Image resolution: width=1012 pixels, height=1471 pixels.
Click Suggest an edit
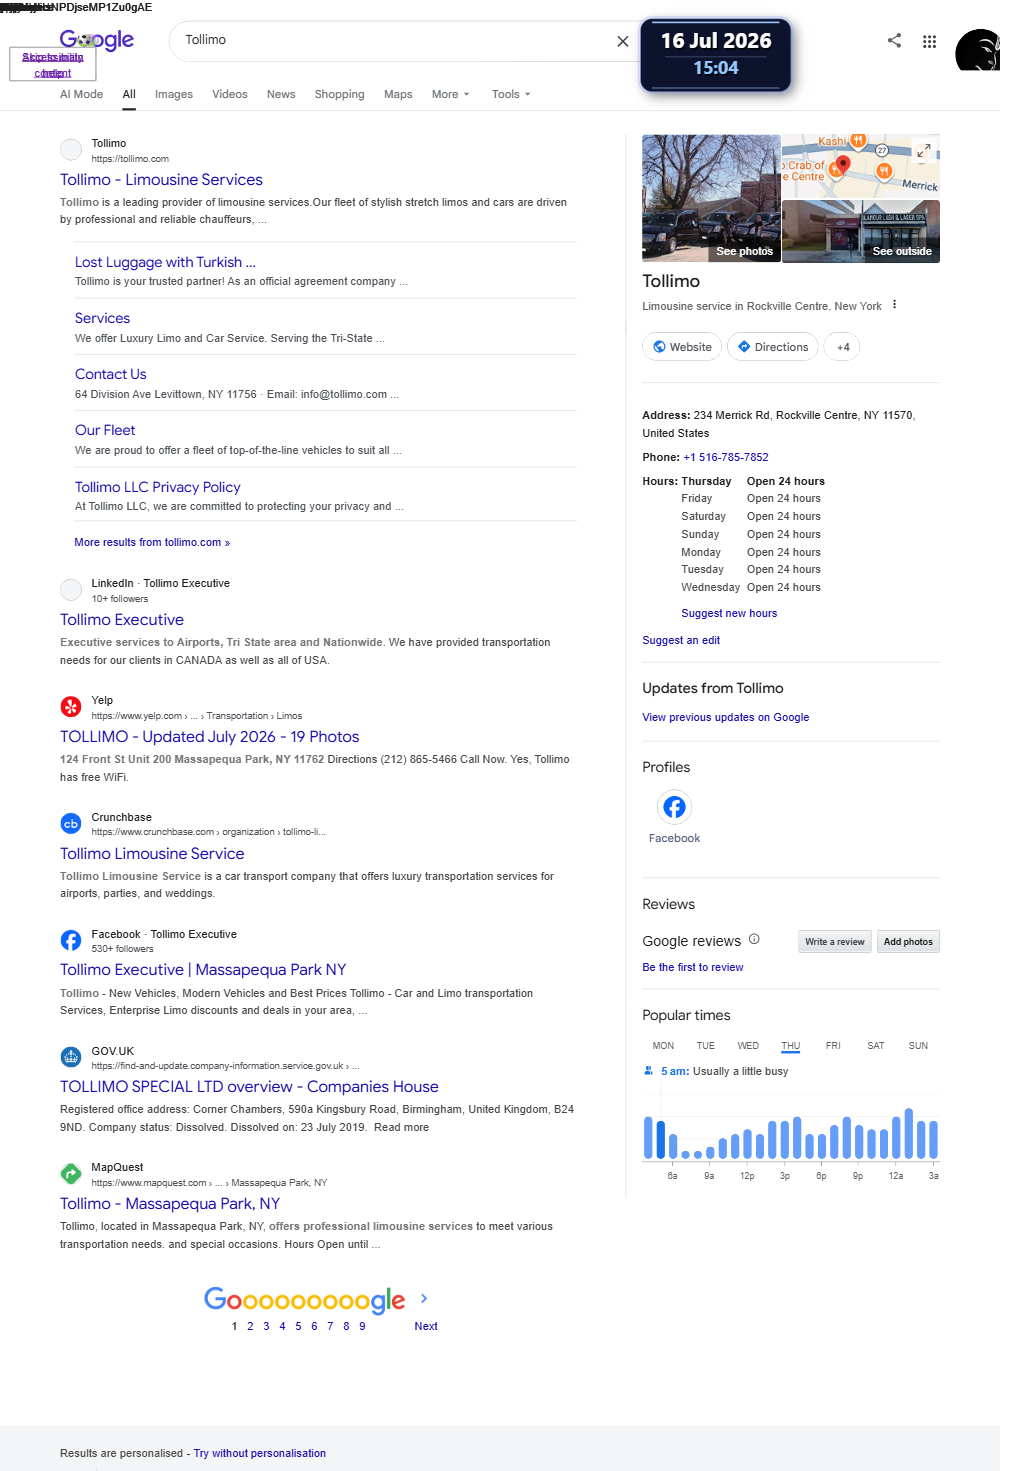681,640
